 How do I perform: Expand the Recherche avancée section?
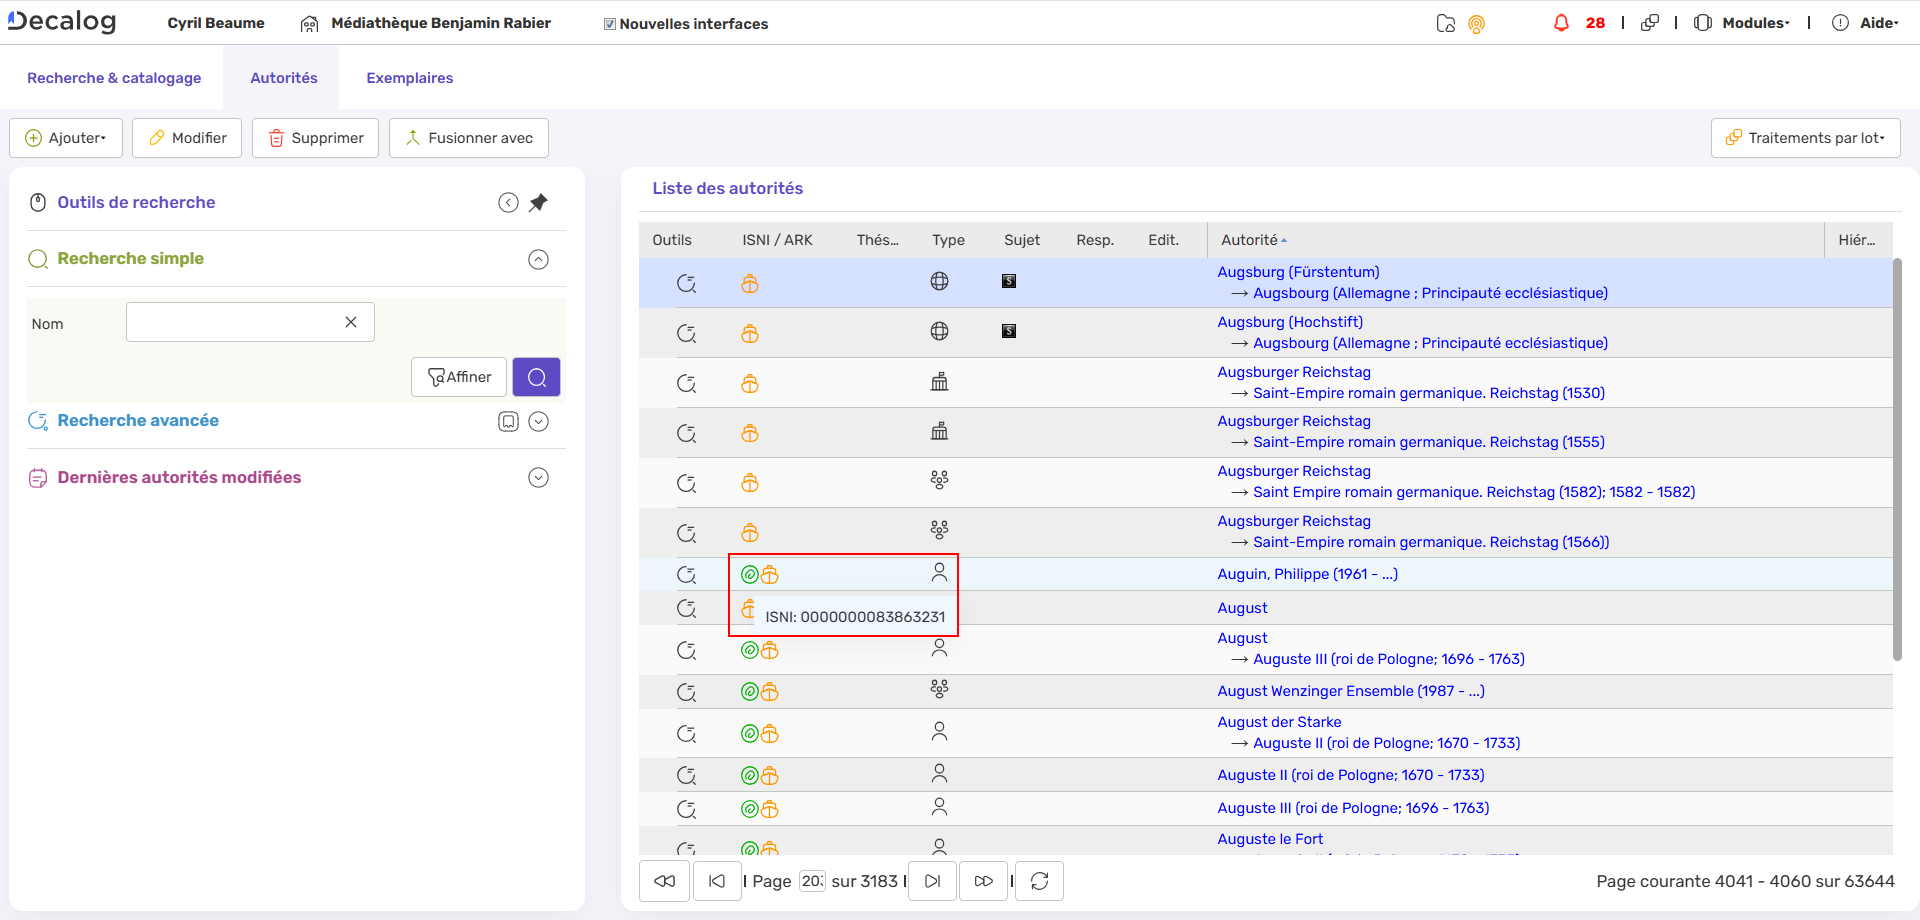tap(538, 422)
